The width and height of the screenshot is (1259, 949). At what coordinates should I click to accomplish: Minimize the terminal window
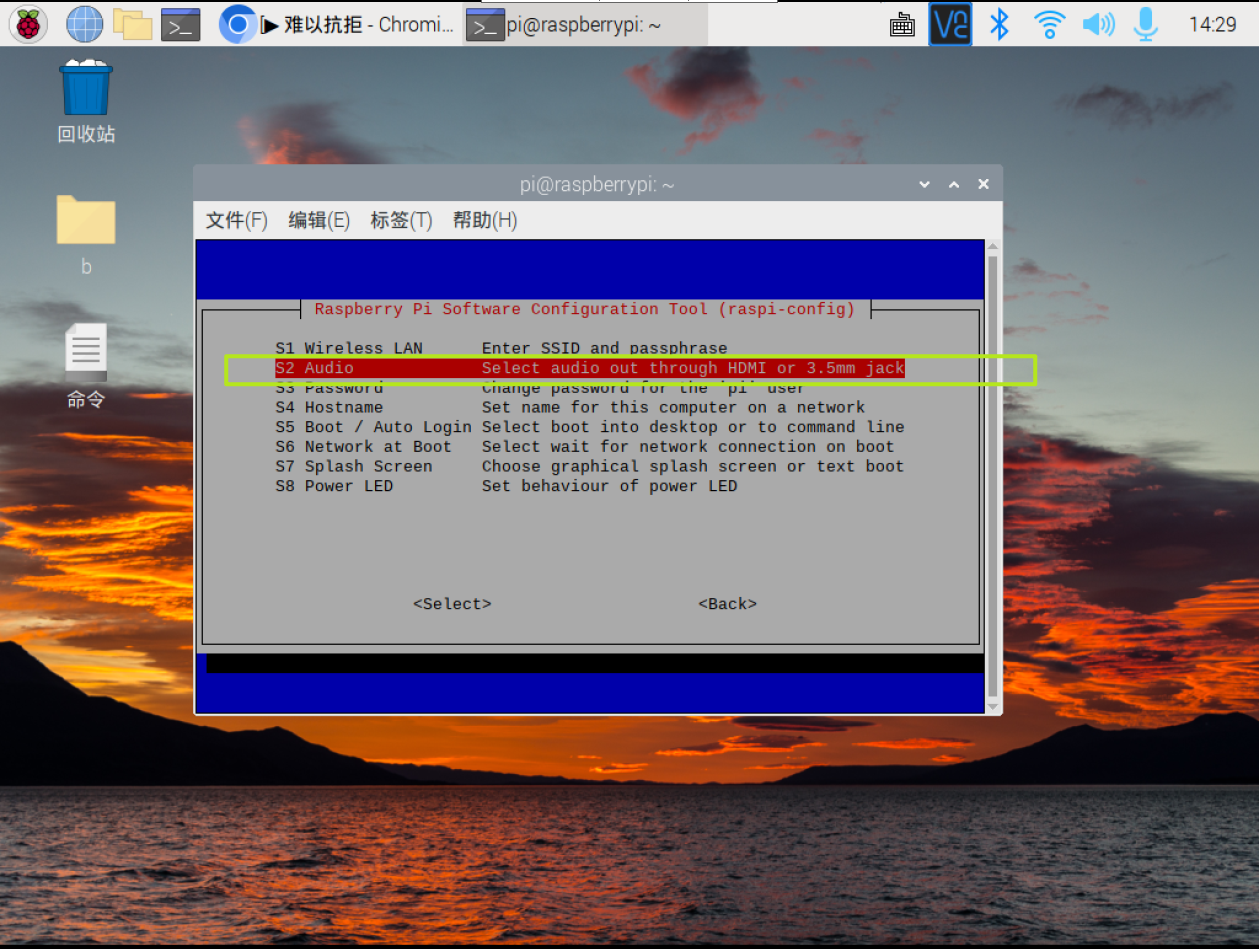click(x=924, y=185)
